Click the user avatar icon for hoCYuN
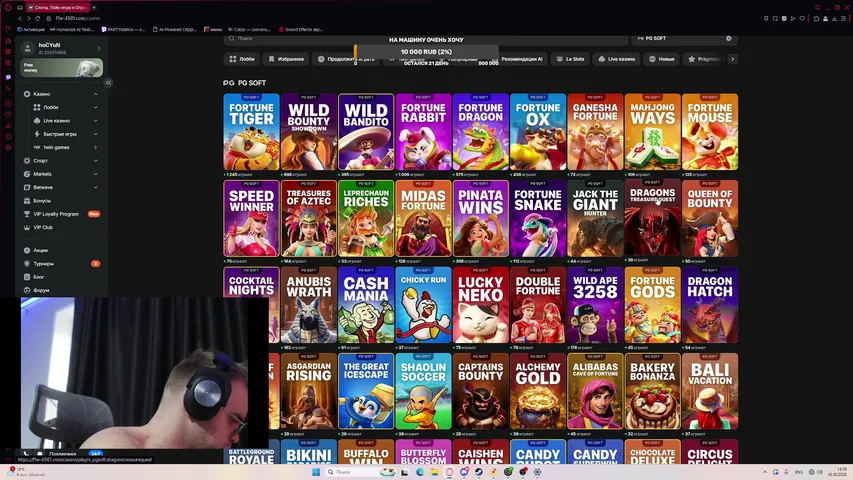This screenshot has height=480, width=853. click(x=27, y=48)
